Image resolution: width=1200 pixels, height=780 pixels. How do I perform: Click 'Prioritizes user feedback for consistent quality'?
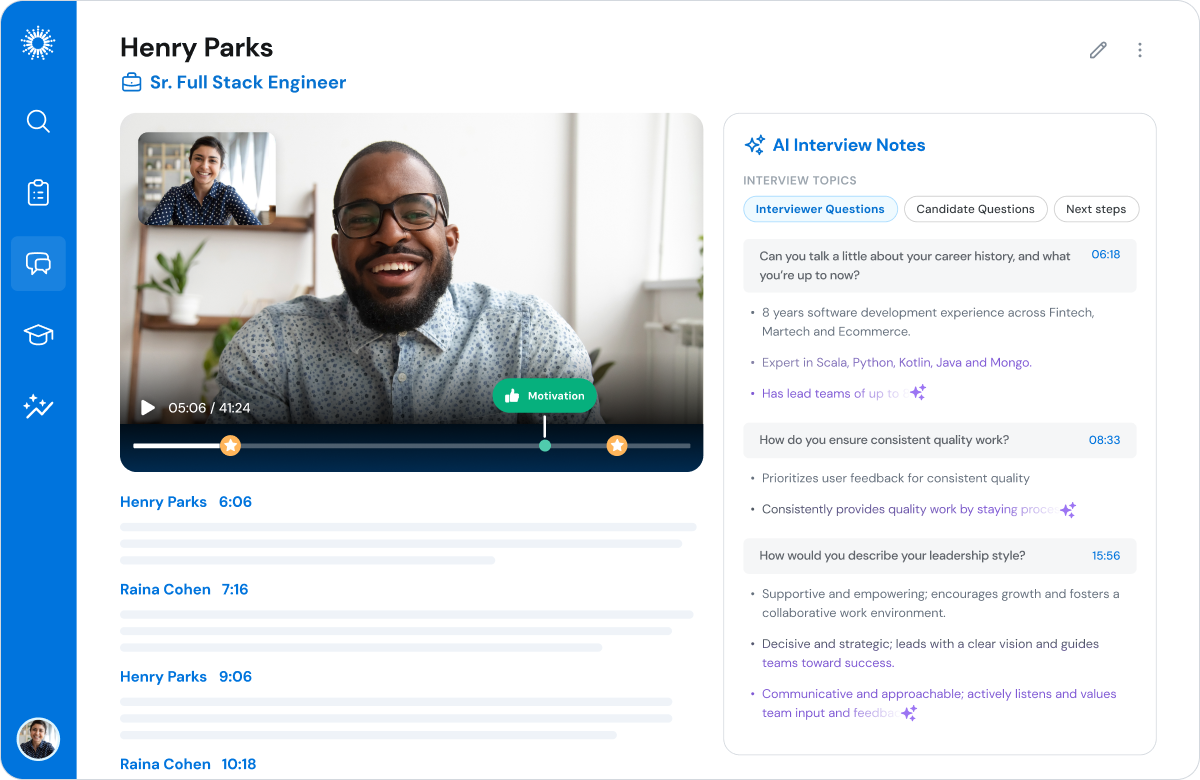click(x=896, y=479)
